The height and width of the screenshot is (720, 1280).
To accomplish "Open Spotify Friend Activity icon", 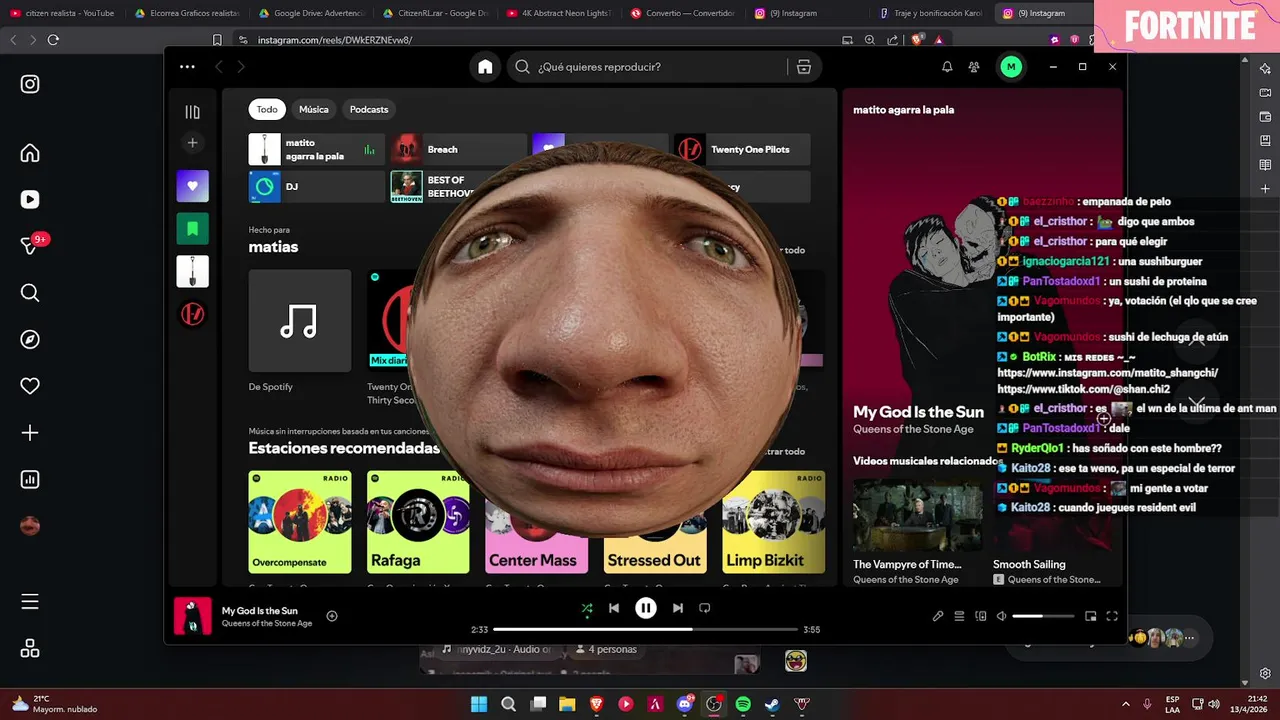I will (974, 67).
